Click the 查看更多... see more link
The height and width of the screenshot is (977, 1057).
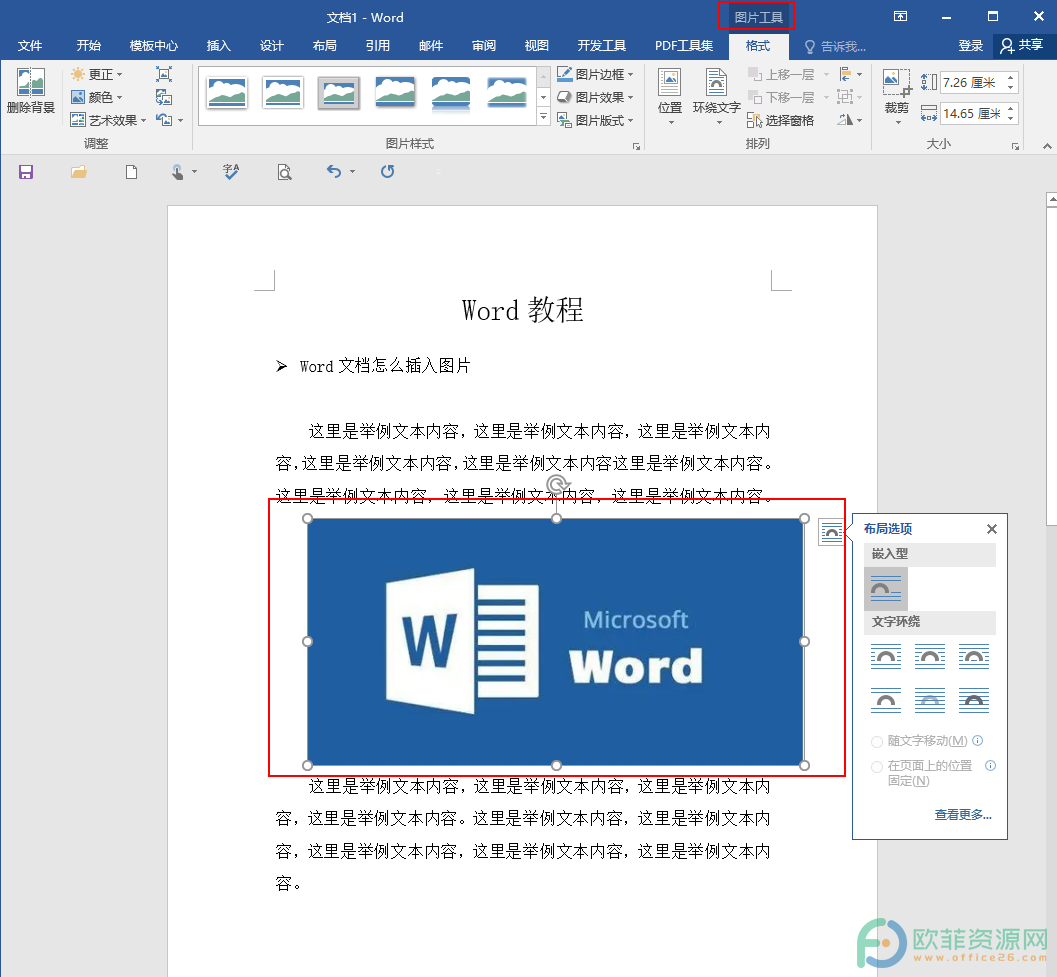pos(963,815)
